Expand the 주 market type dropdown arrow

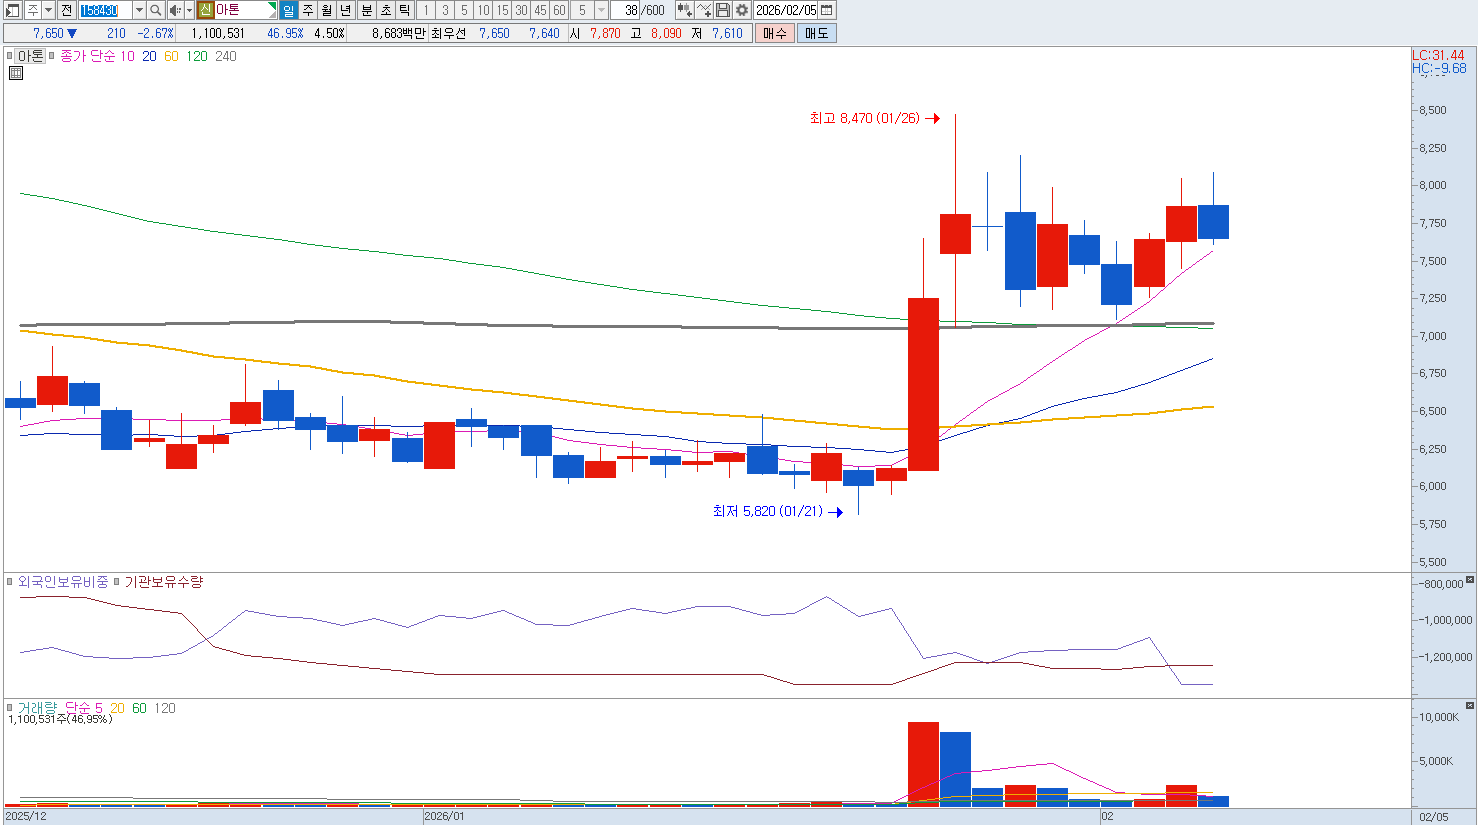48,10
